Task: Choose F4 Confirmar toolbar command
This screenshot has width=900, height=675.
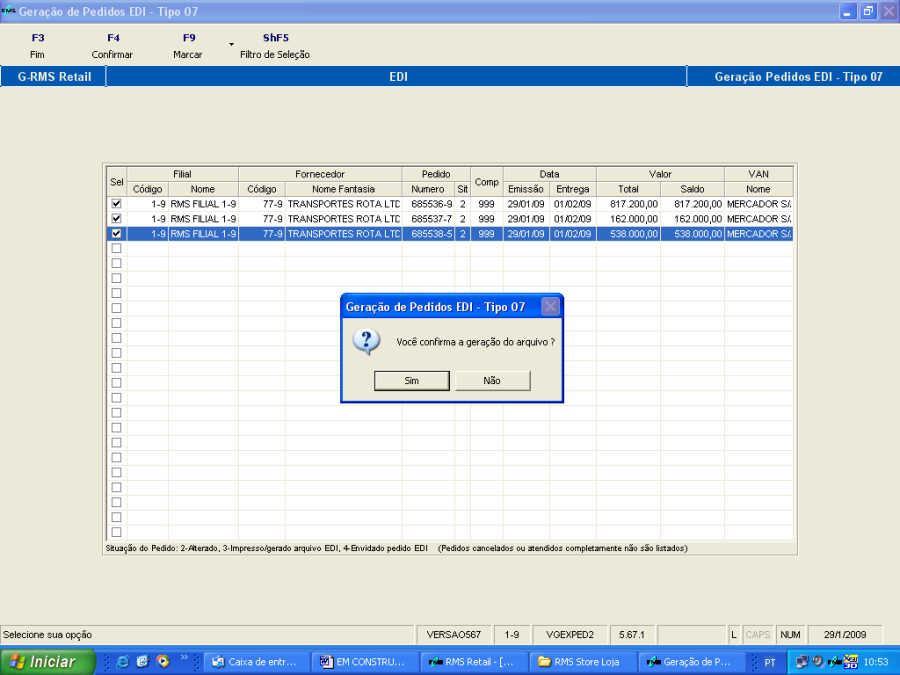Action: (x=112, y=46)
